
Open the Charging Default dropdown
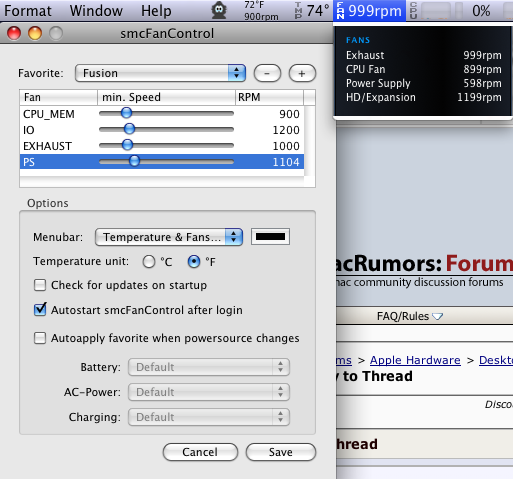click(x=209, y=417)
